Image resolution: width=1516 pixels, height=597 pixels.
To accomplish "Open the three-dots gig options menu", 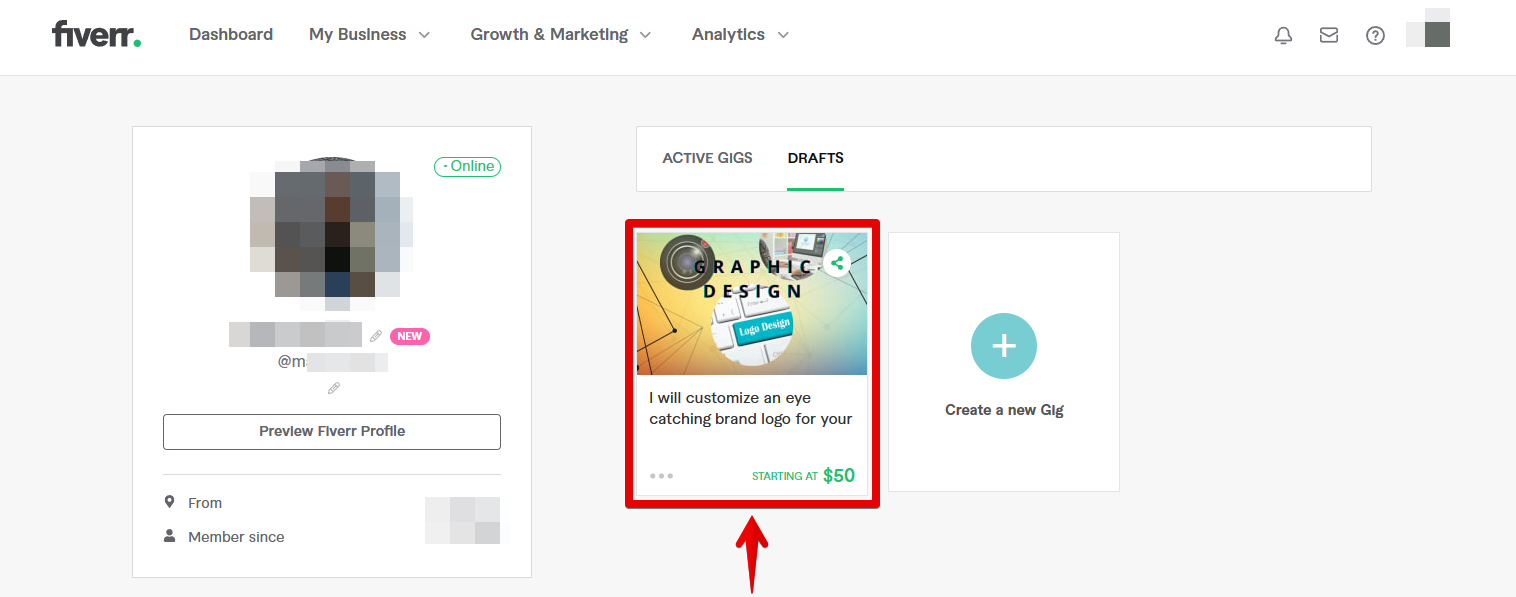I will click(661, 476).
